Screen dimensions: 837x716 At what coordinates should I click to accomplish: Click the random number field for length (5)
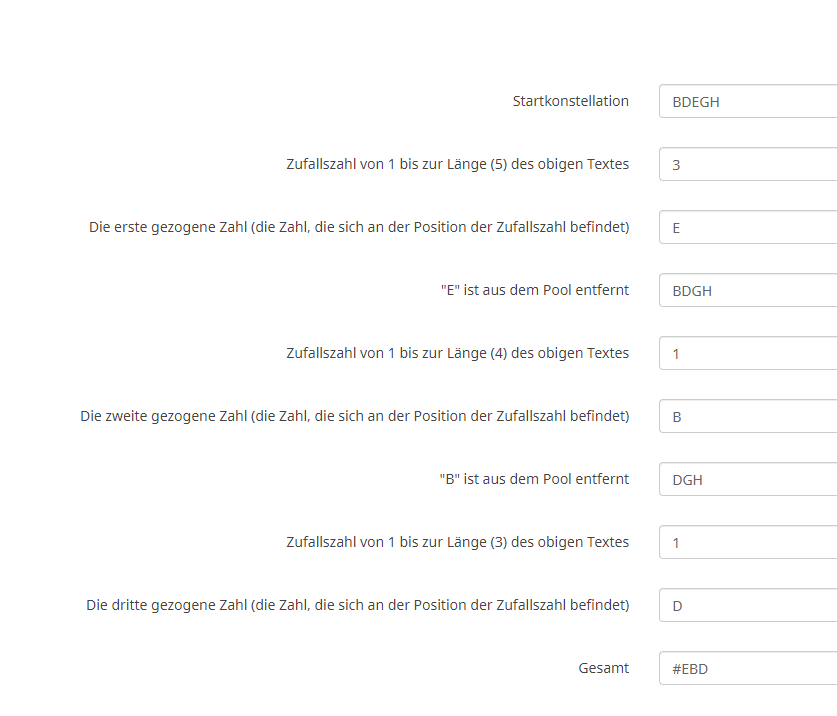coord(747,165)
